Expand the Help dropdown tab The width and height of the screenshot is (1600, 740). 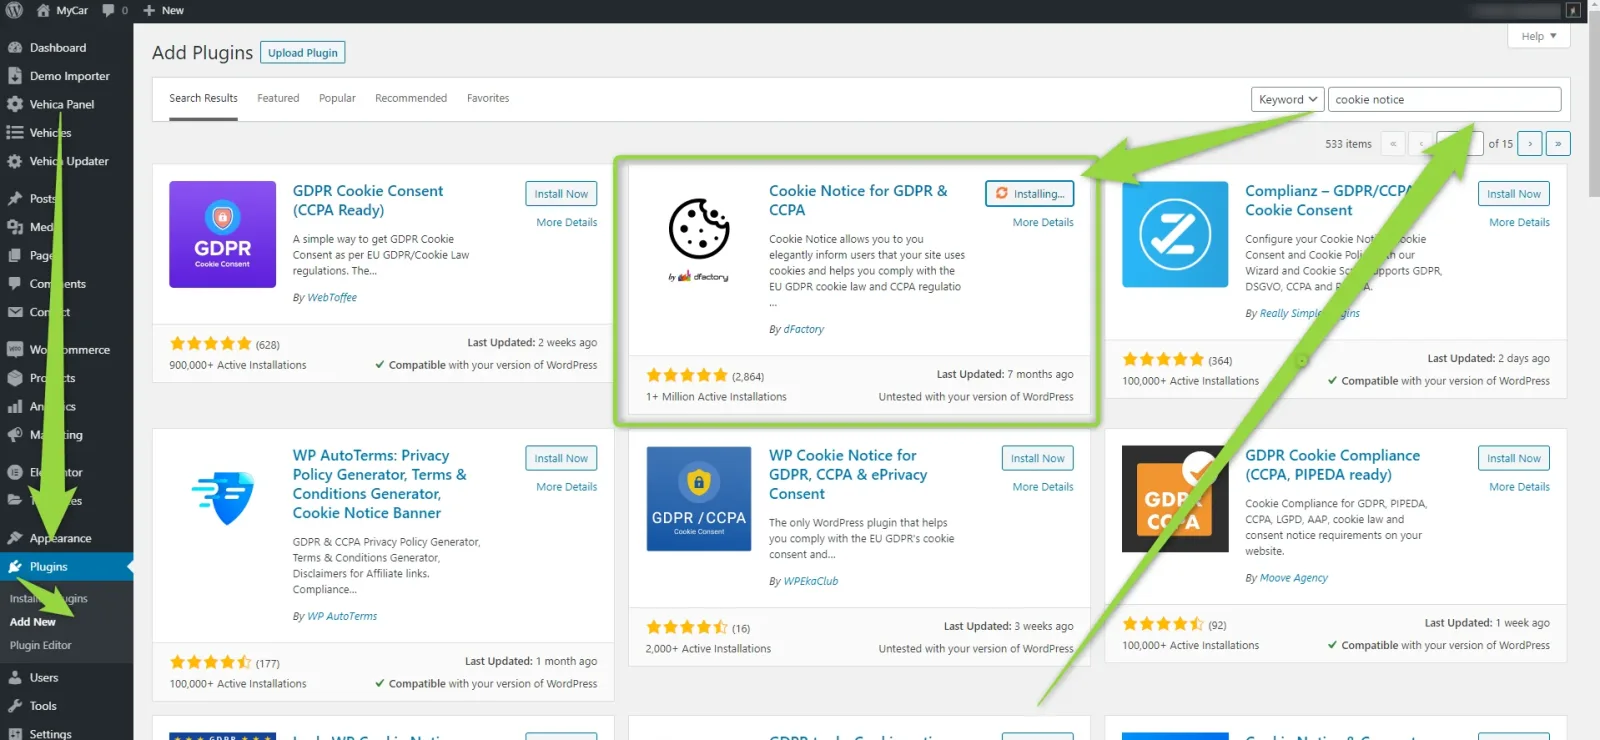pyautogui.click(x=1538, y=36)
